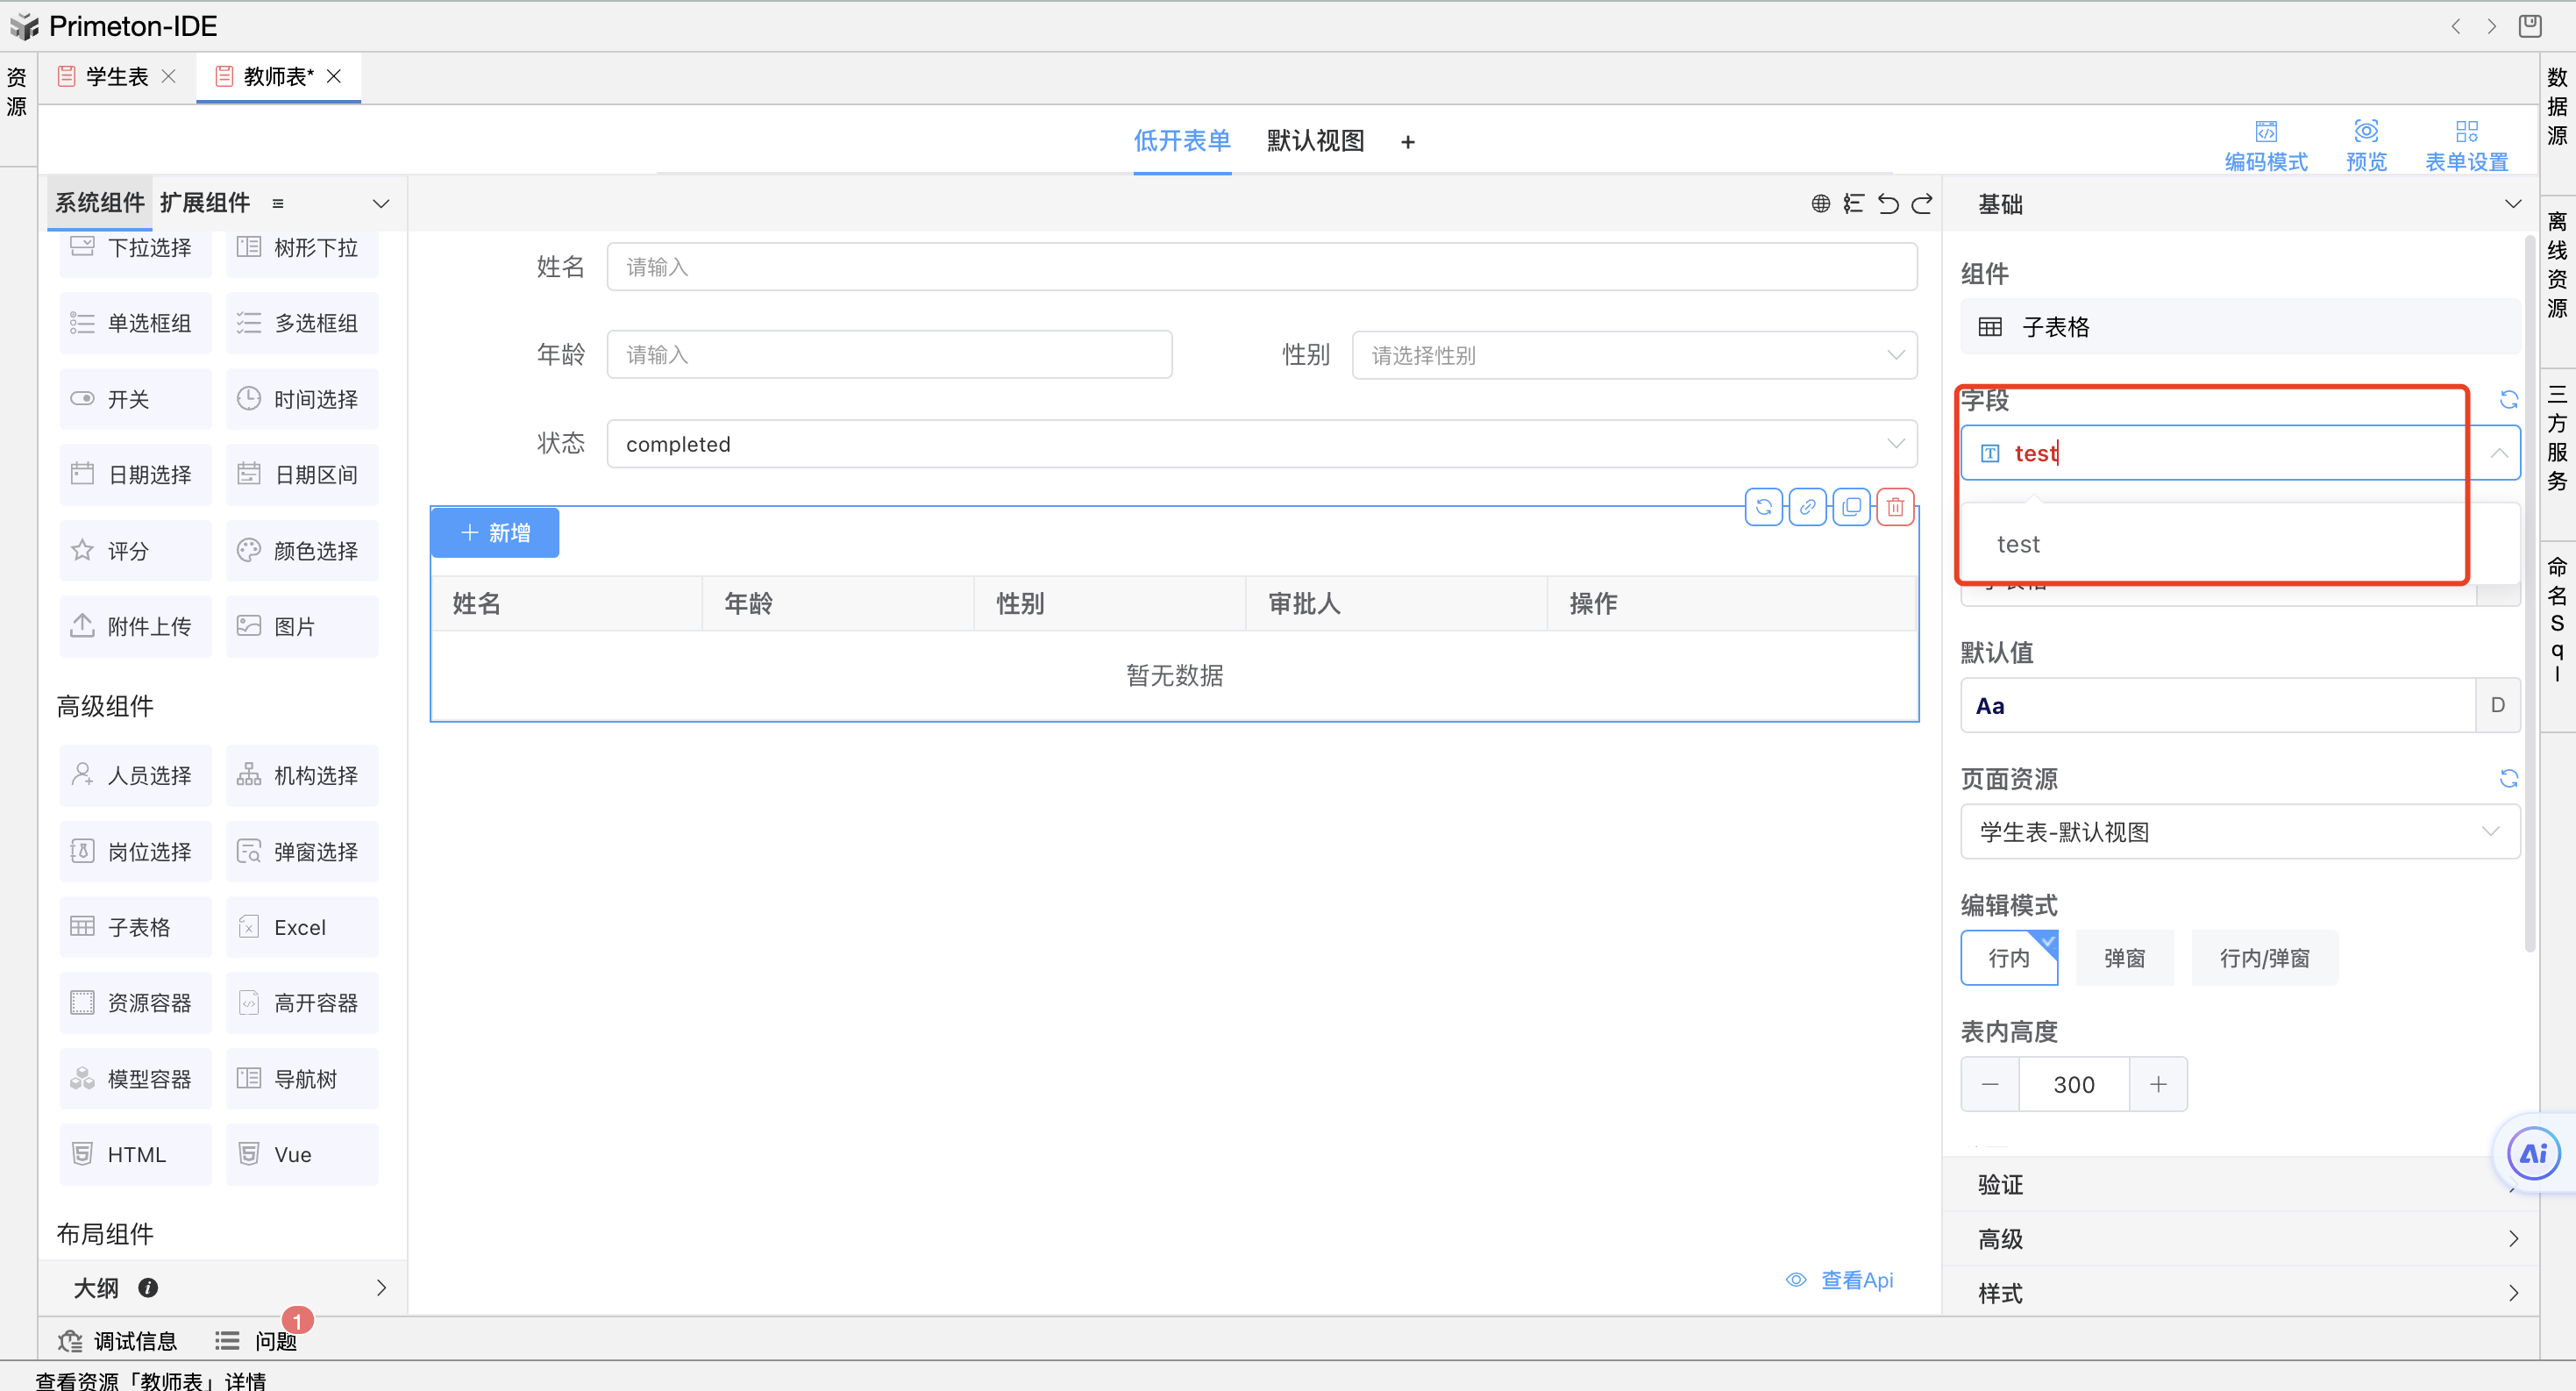
Task: Expand the 高级 settings section
Action: point(2240,1239)
